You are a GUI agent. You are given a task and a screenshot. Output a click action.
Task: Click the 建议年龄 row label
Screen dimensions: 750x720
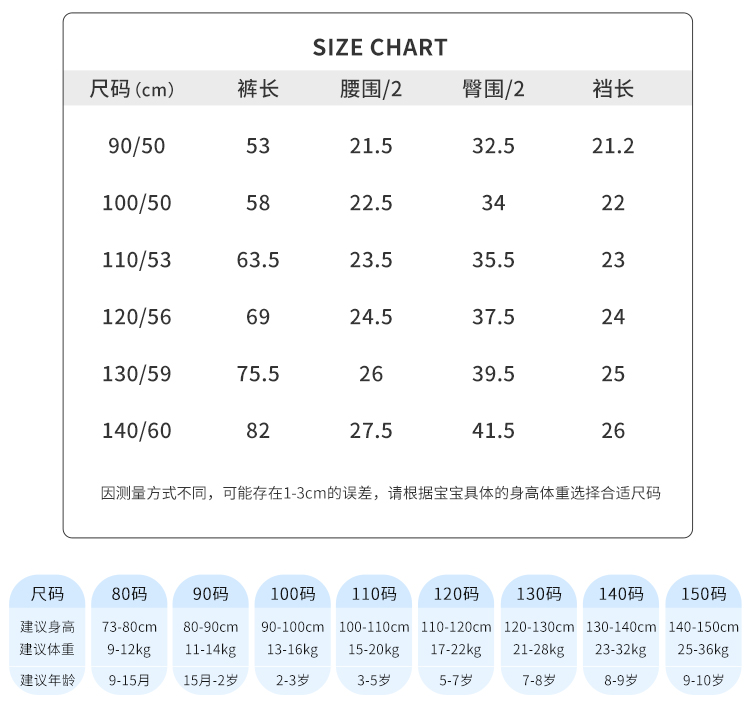coord(48,680)
